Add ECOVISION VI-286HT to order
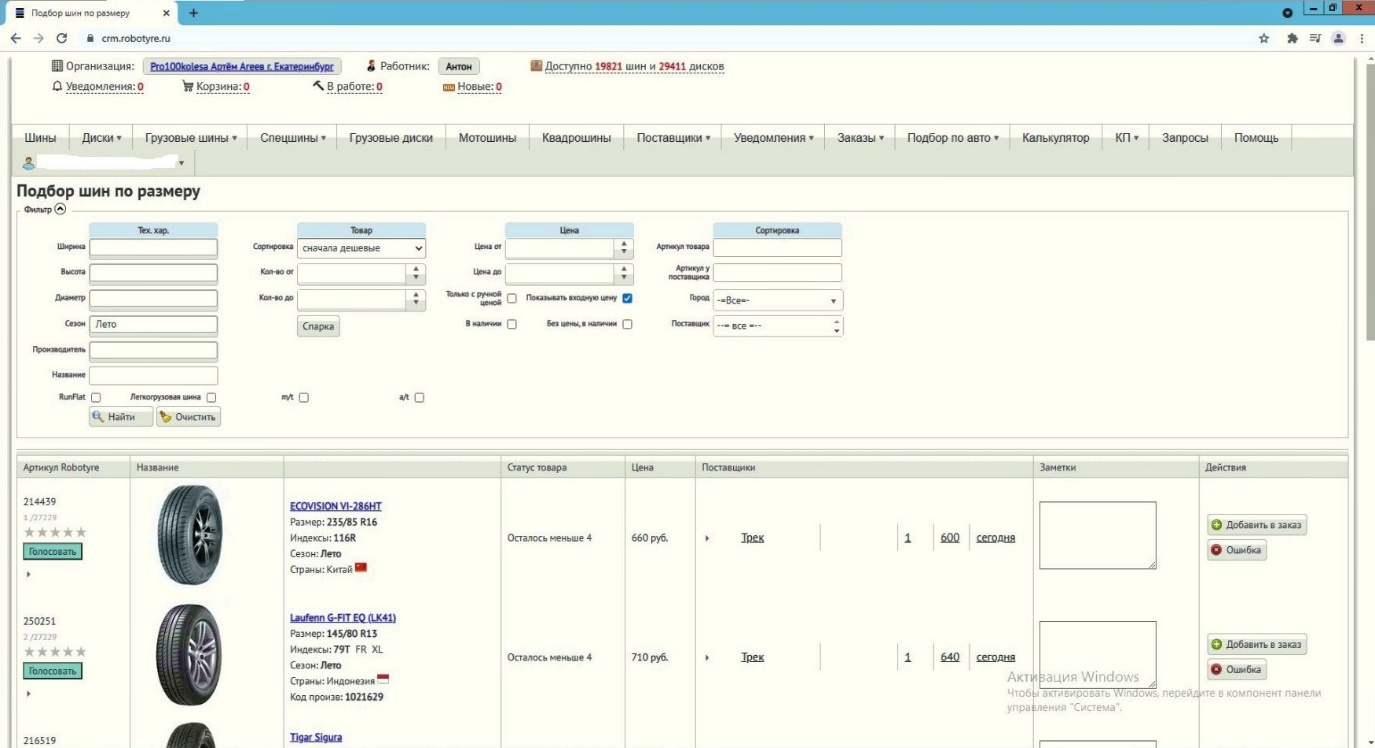This screenshot has width=1375, height=748. pyautogui.click(x=1258, y=525)
